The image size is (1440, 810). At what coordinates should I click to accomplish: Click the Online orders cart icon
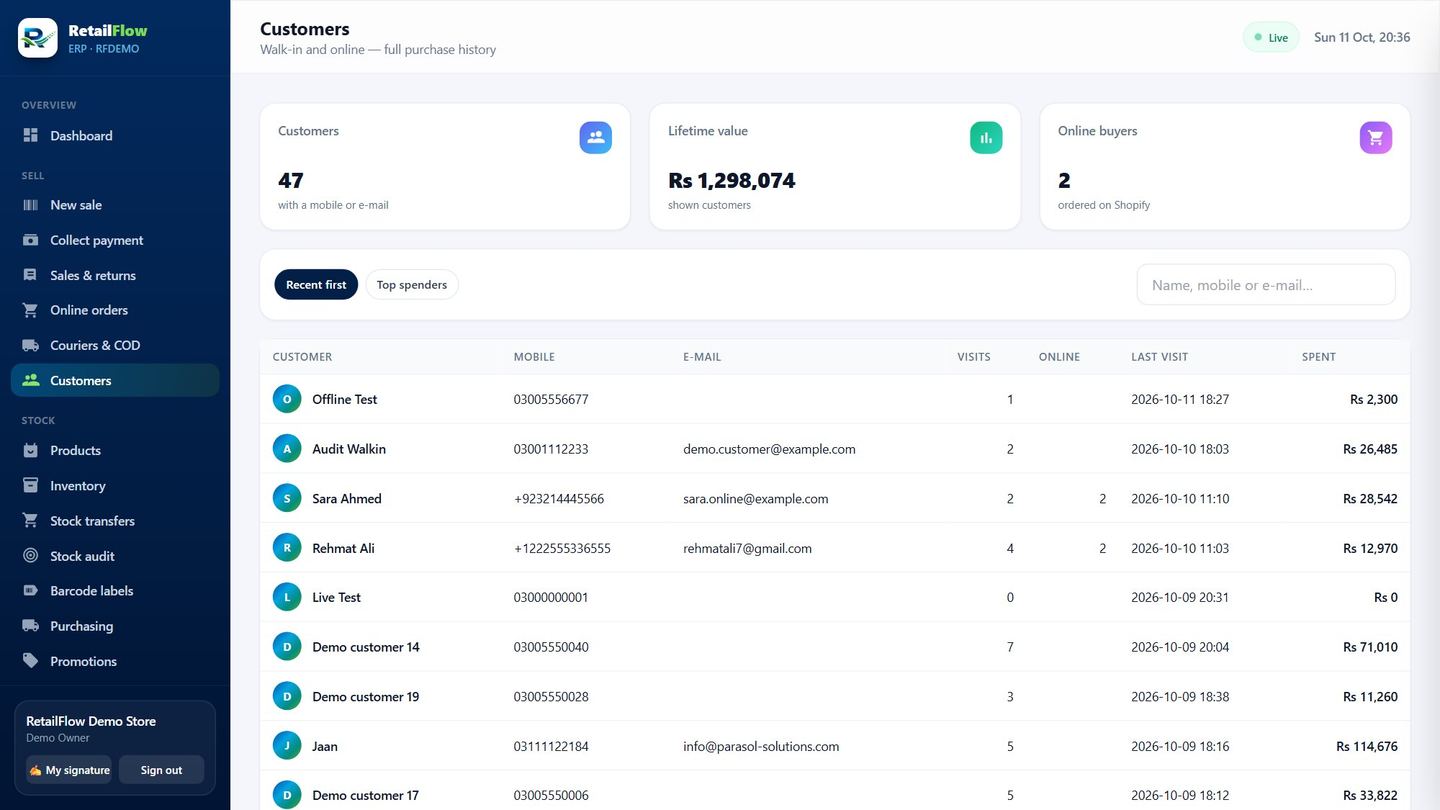tap(31, 310)
